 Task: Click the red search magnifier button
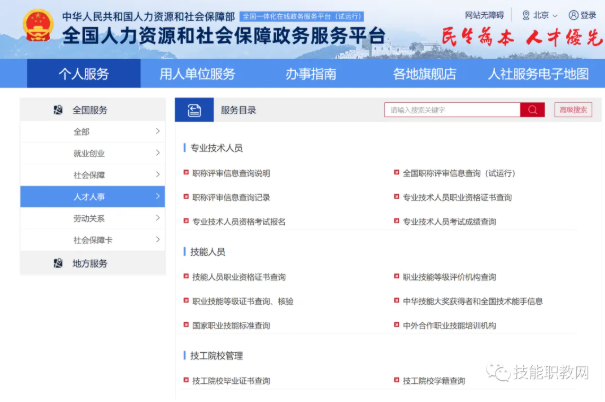point(532,110)
